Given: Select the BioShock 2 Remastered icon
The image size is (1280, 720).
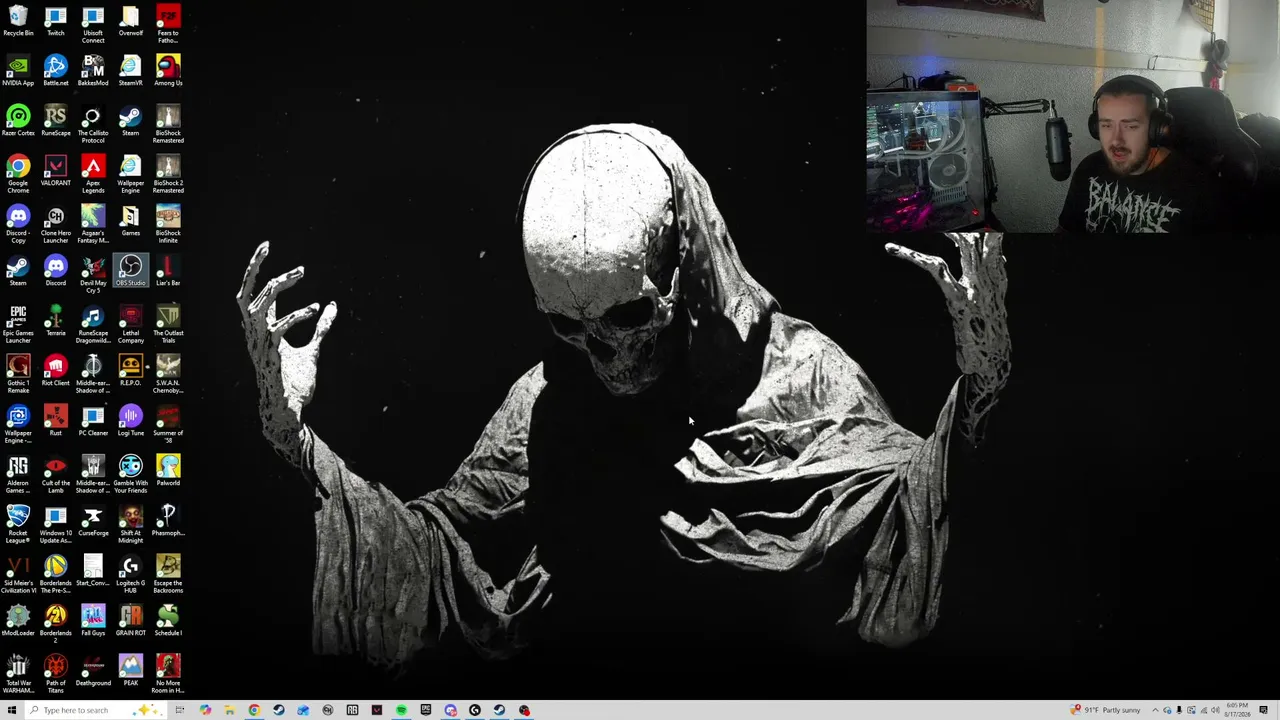Looking at the screenshot, I should pyautogui.click(x=168, y=175).
